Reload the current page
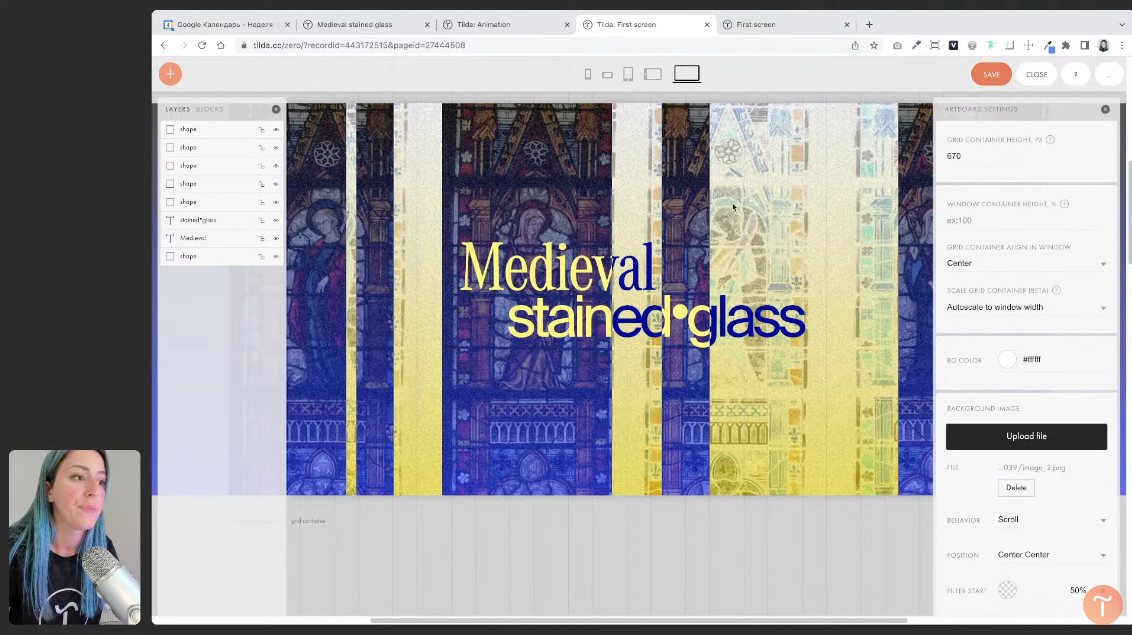1132x635 pixels. pos(202,45)
